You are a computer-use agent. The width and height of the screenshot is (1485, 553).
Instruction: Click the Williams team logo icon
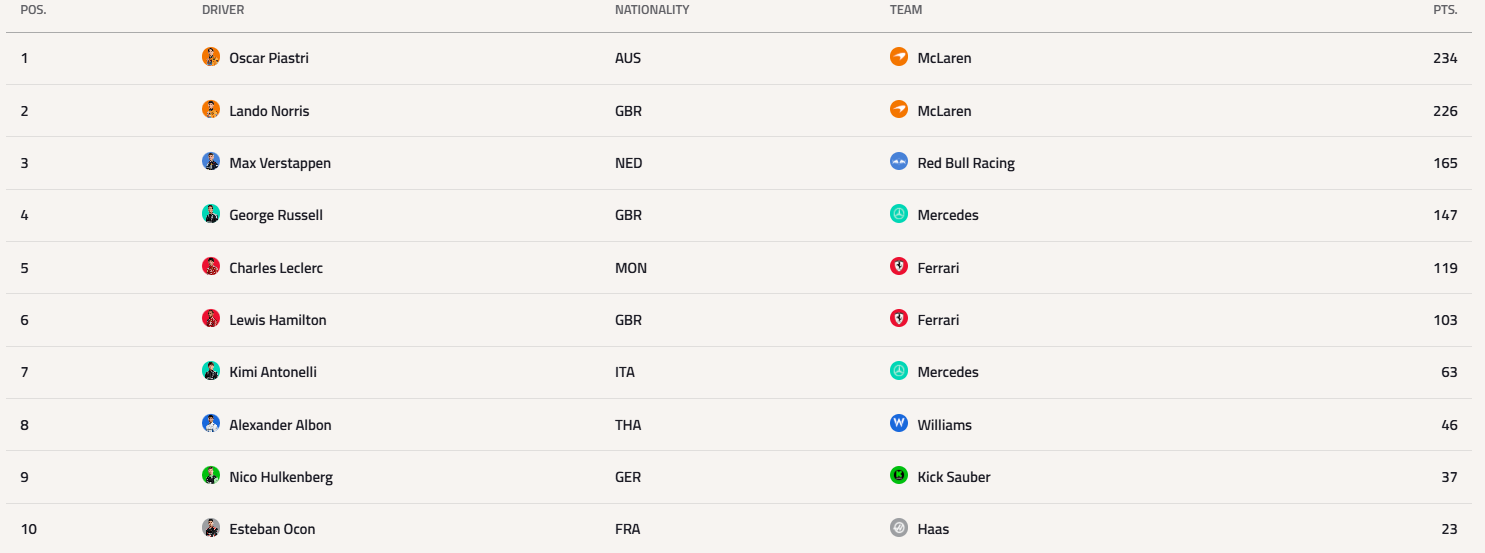pos(899,424)
